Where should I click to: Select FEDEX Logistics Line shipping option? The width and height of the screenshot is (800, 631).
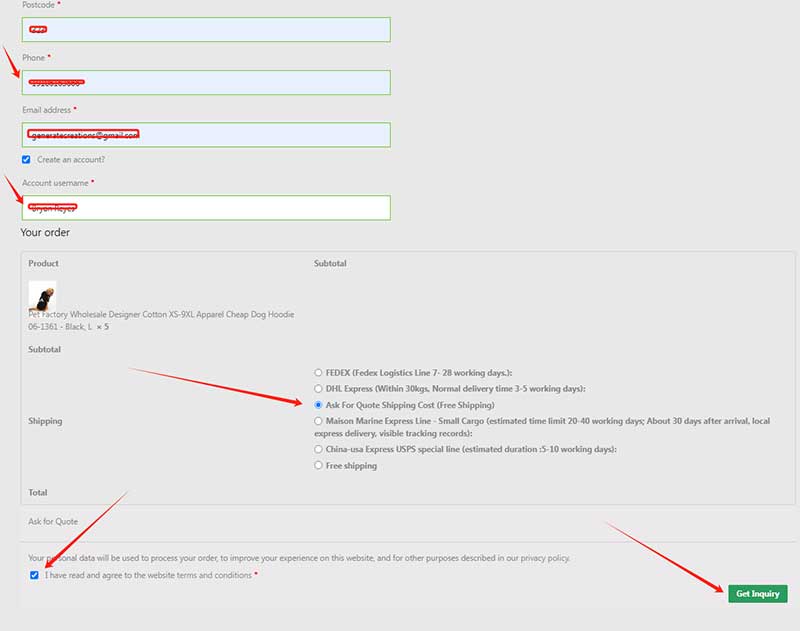319,373
